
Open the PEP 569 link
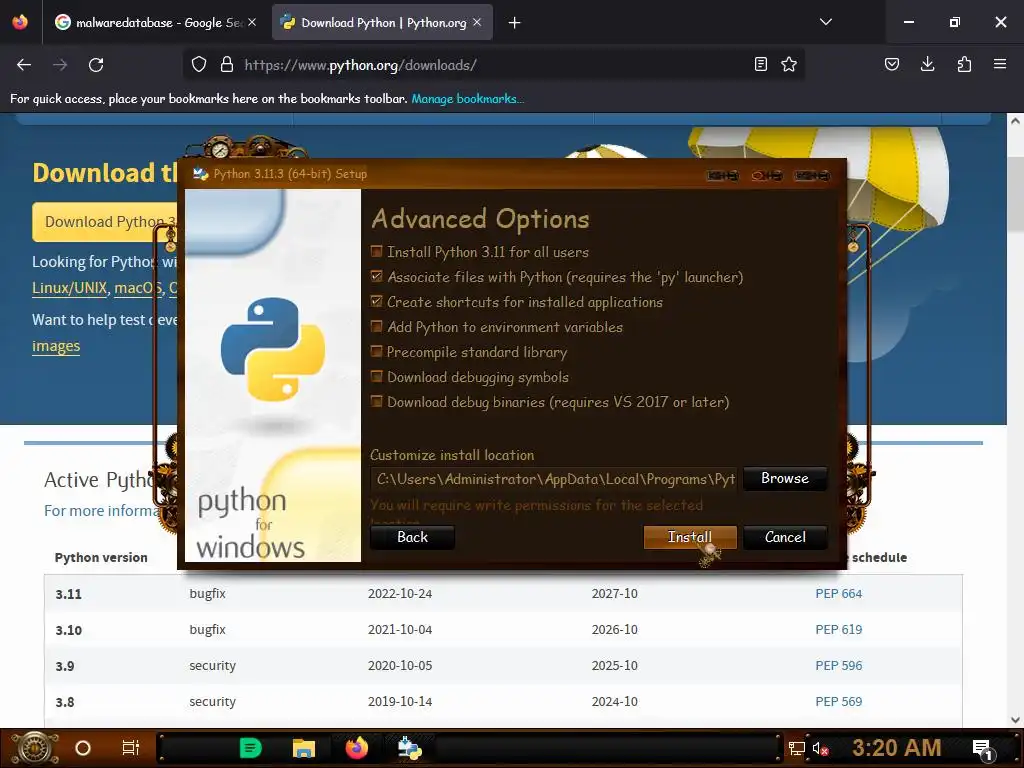click(839, 701)
